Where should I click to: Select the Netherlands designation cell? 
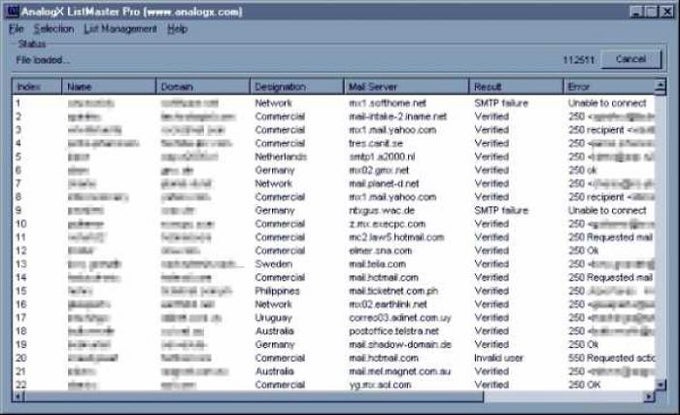click(x=281, y=157)
